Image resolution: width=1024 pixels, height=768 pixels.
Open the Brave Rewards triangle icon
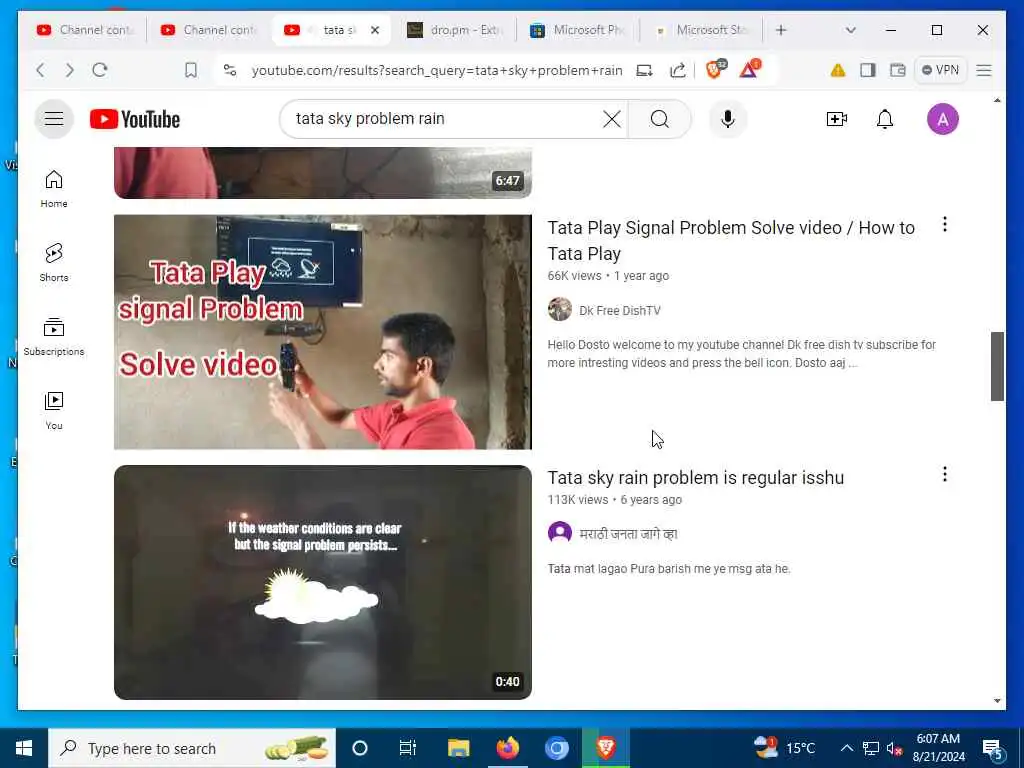(750, 69)
